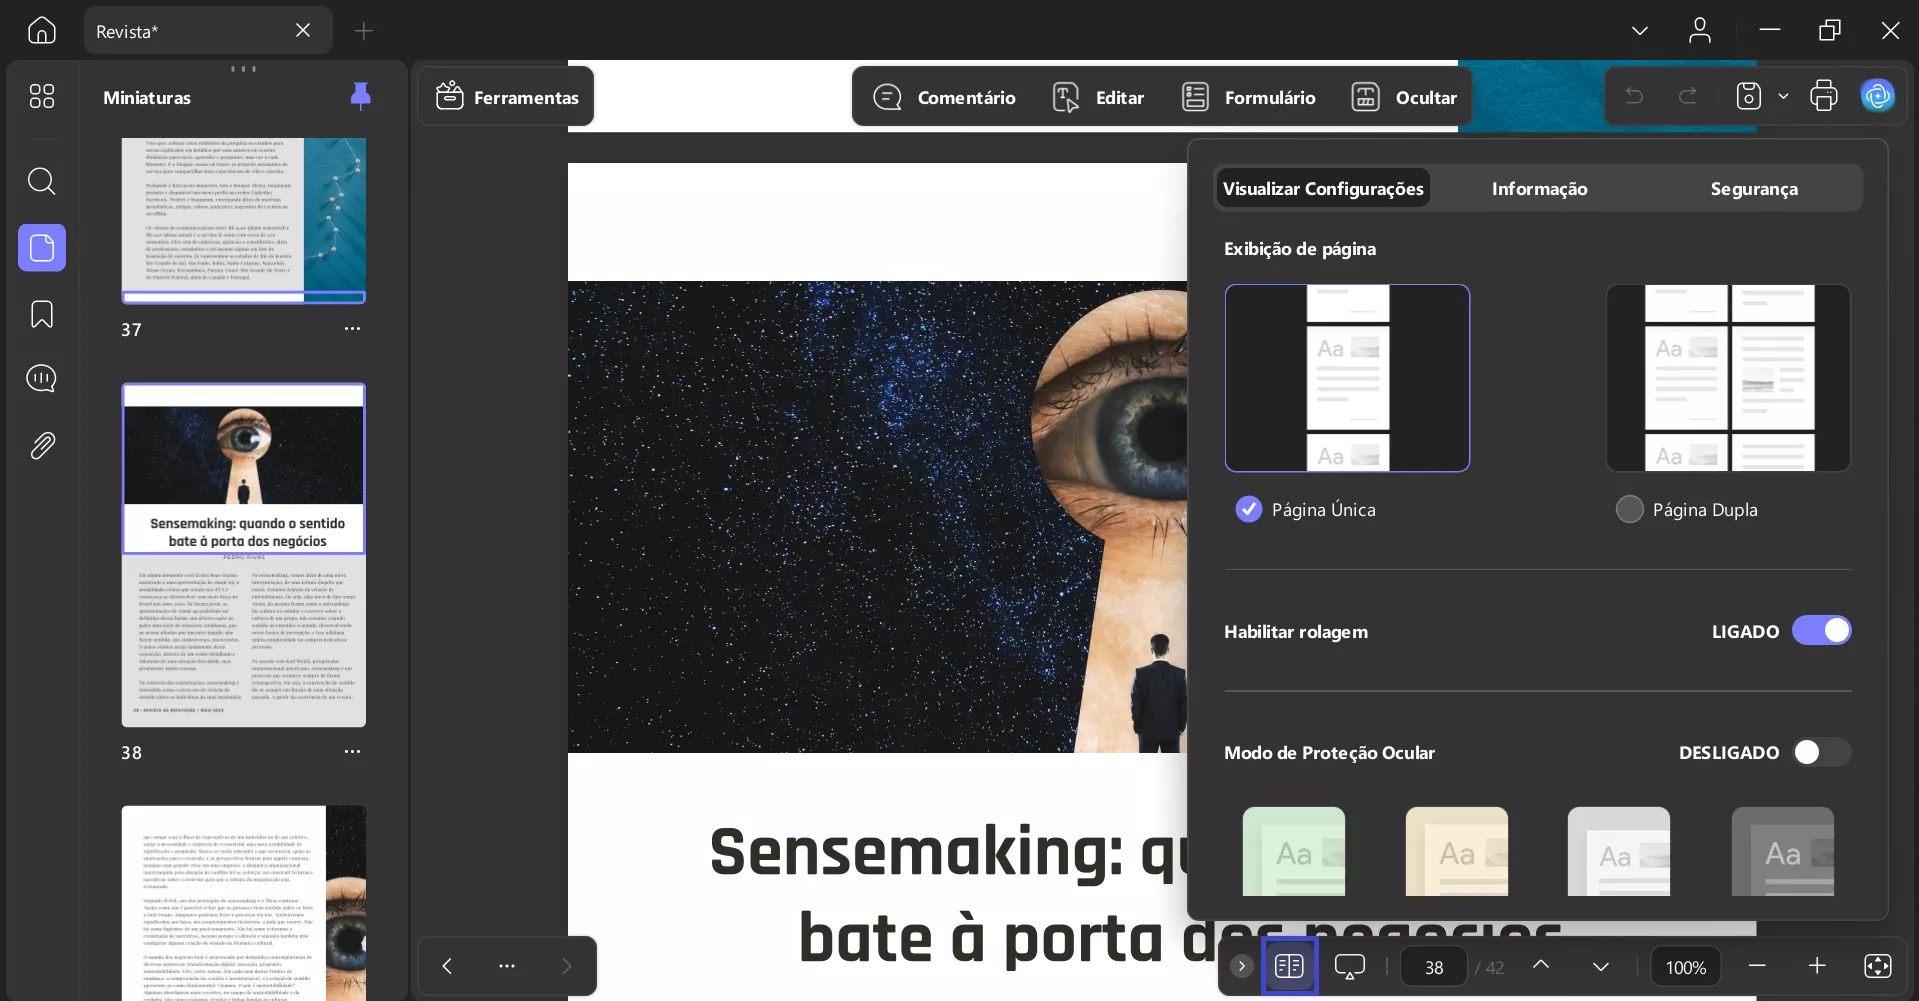Zoom in with plus icon
This screenshot has height=1001, width=1919.
click(1817, 966)
